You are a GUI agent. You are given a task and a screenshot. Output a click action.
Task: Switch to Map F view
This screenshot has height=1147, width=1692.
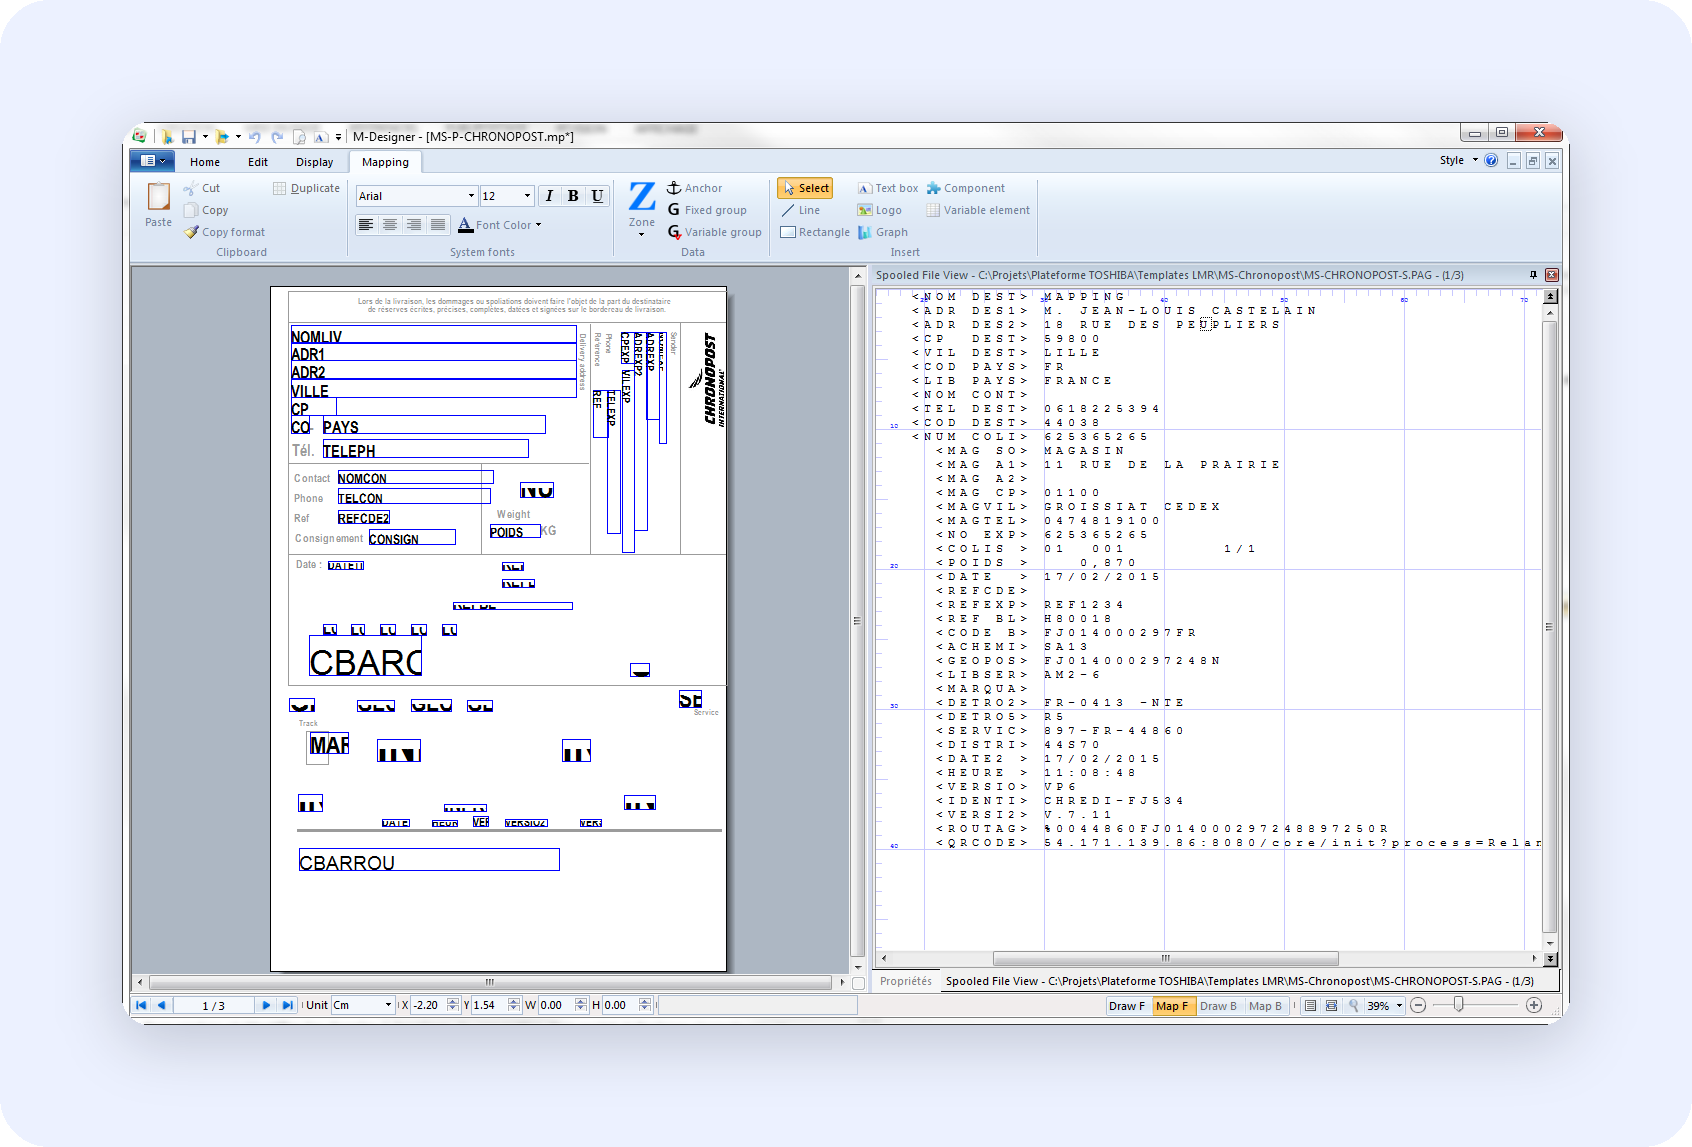click(1172, 1006)
